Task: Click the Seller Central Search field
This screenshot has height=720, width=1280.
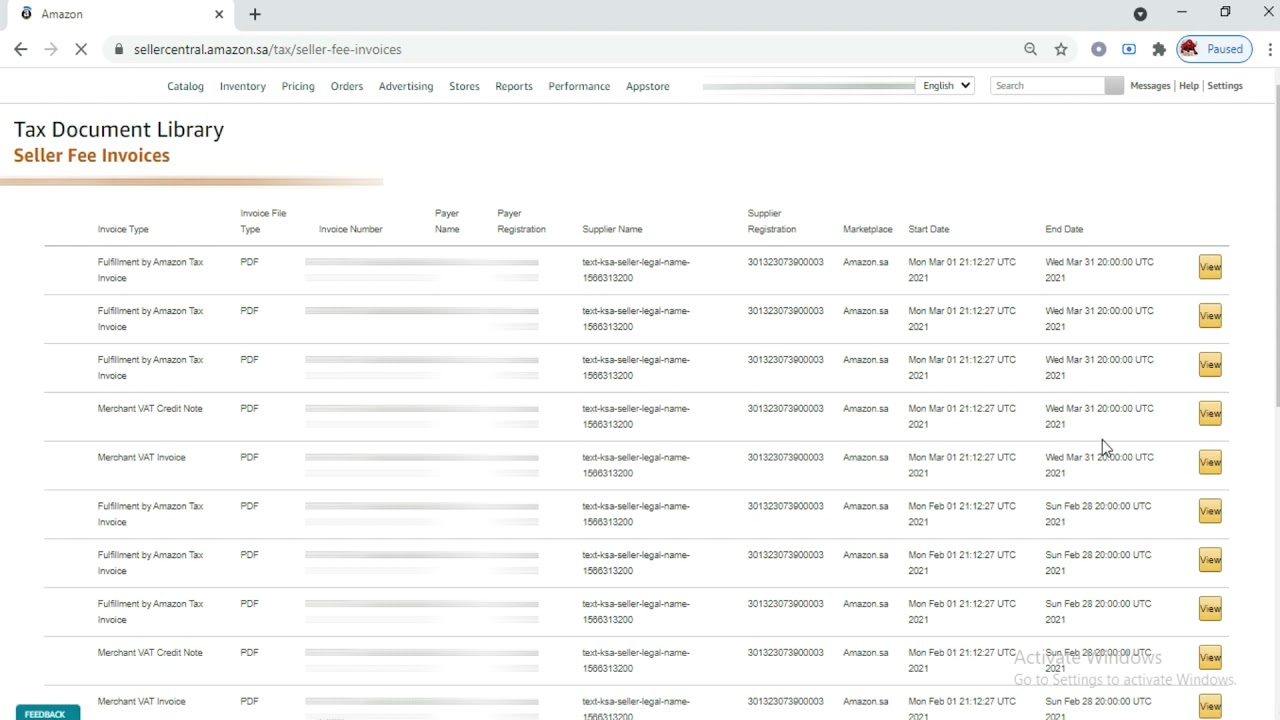Action: point(1047,86)
